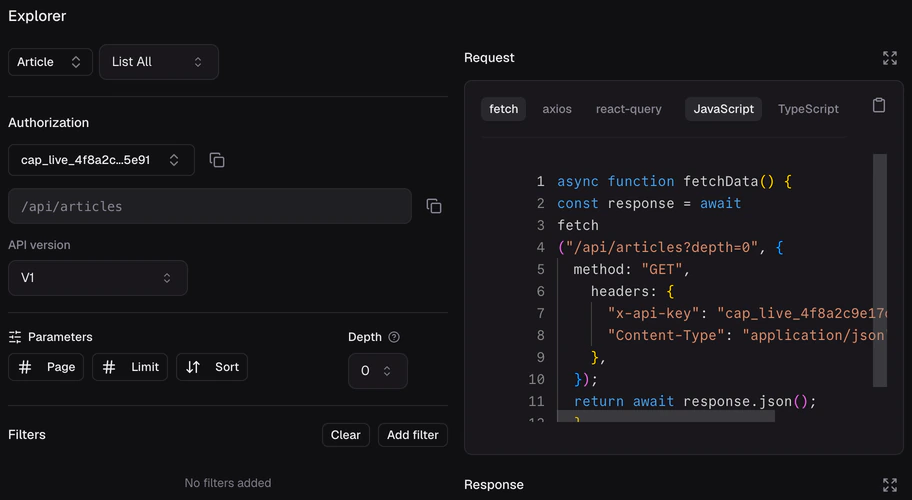Switch to the react-query tab
912x500 pixels.
pyautogui.click(x=628, y=109)
